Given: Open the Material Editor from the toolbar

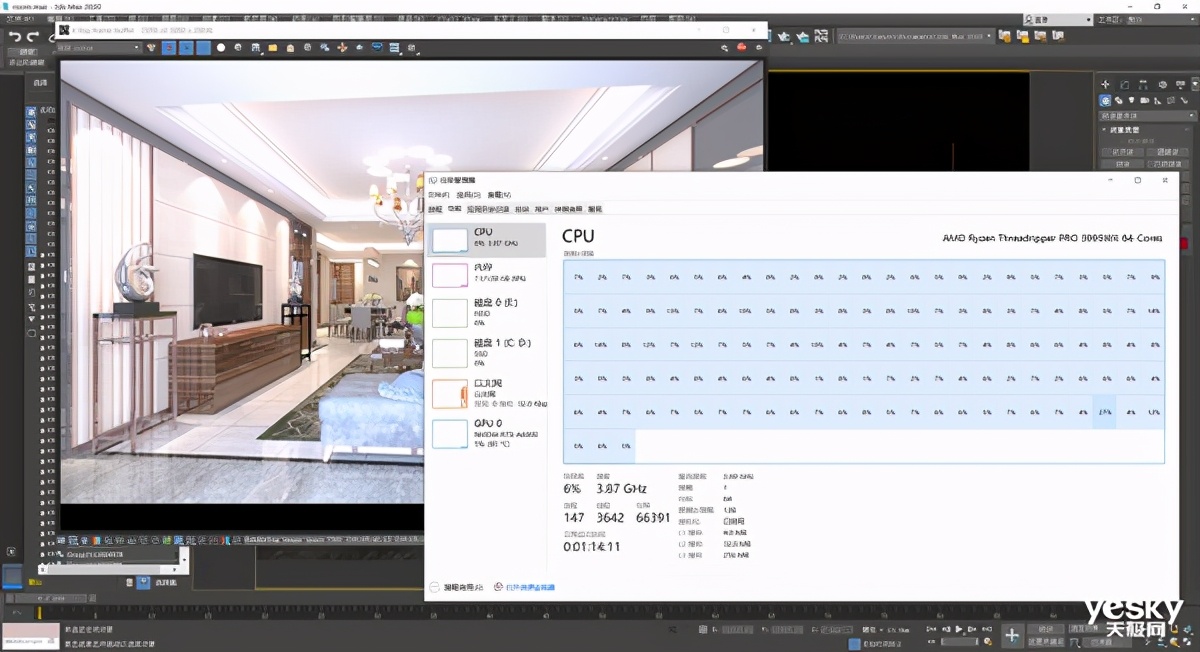Looking at the screenshot, I should click(378, 46).
